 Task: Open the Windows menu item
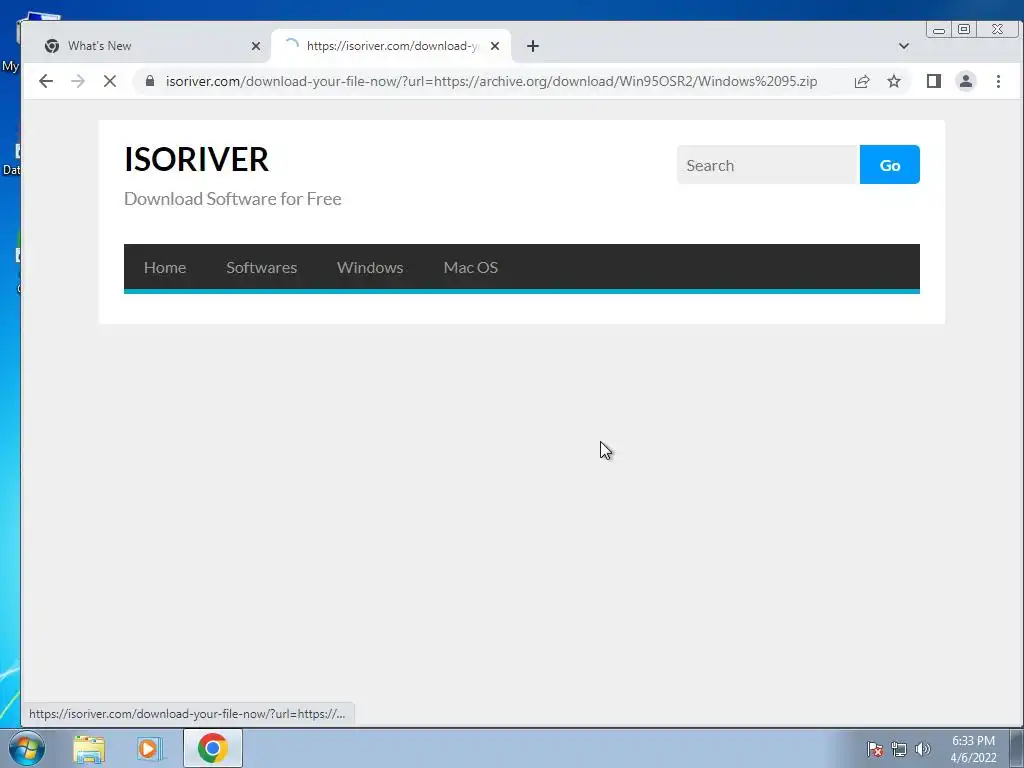[370, 267]
